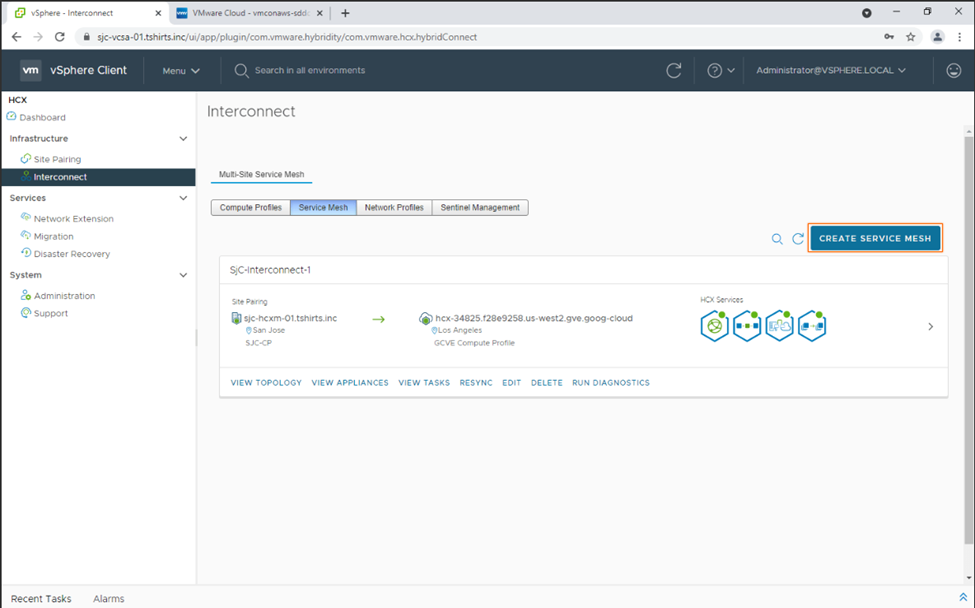The image size is (975, 608).
Task: Collapse the Services section in the sidebar
Action: pyautogui.click(x=183, y=199)
